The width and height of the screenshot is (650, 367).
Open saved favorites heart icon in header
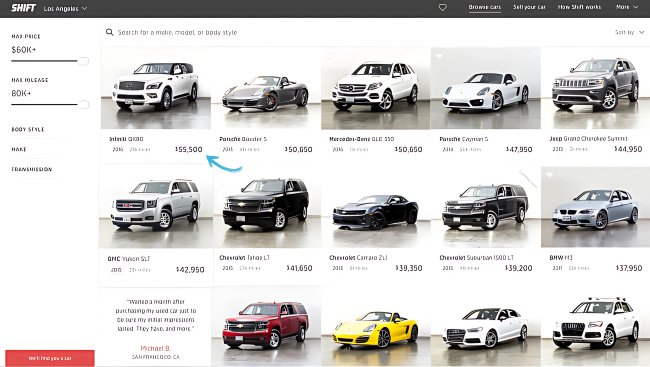point(443,7)
